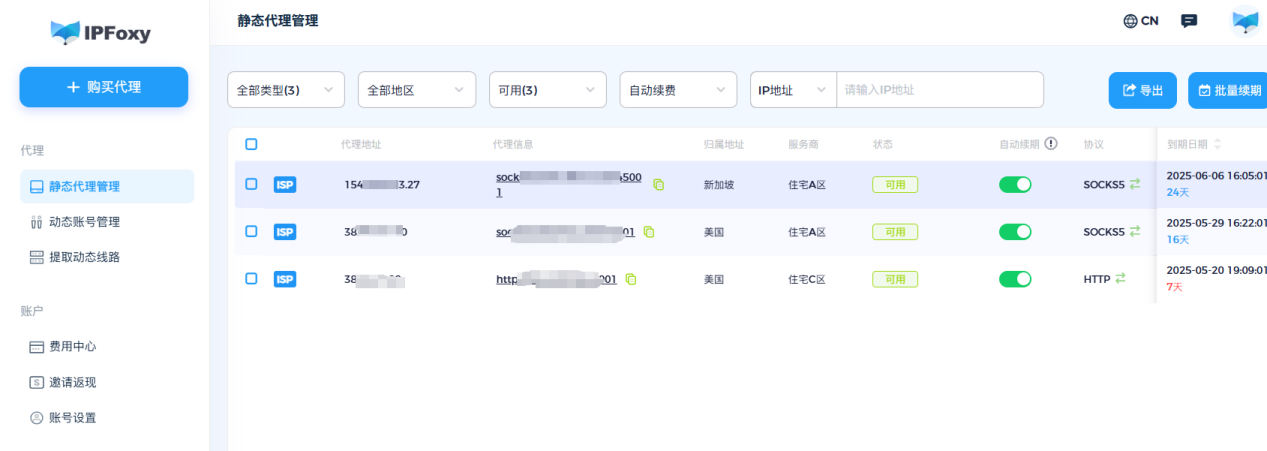Image resolution: width=1267 pixels, height=451 pixels.
Task: Open the chat message icon in header
Action: [1189, 21]
